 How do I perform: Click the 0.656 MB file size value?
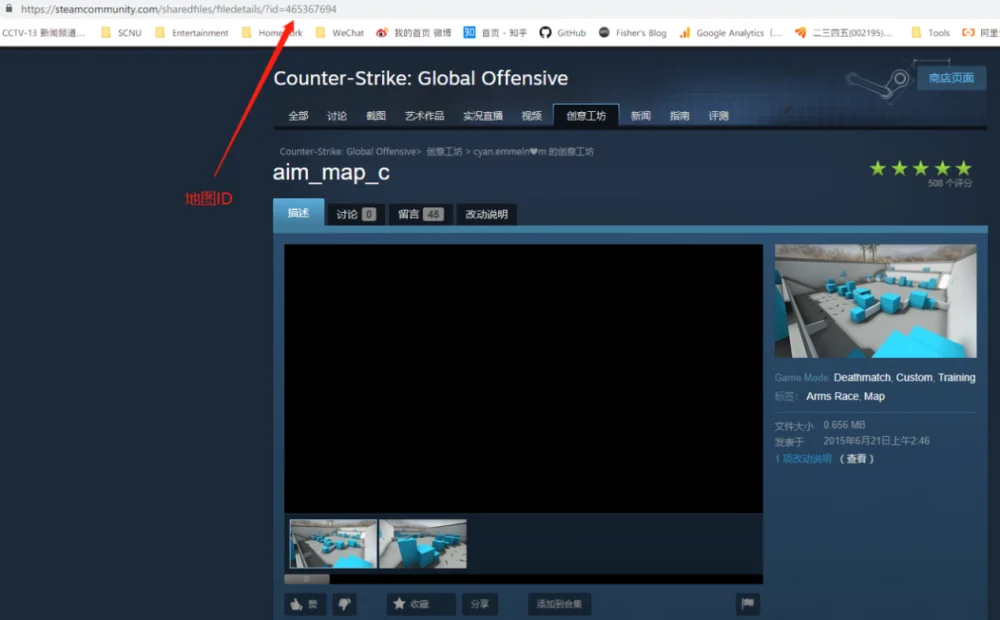click(x=844, y=425)
